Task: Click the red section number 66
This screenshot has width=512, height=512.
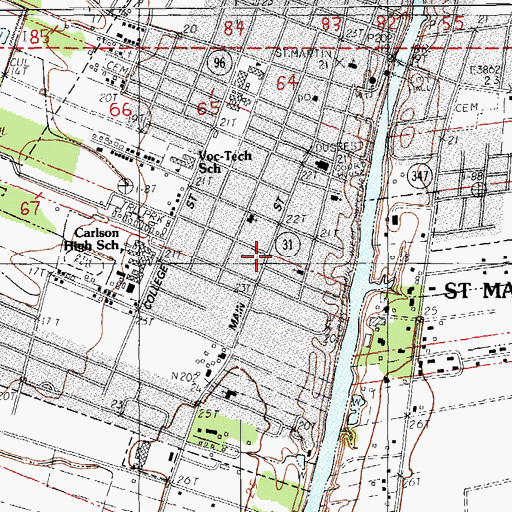Action: point(121,109)
